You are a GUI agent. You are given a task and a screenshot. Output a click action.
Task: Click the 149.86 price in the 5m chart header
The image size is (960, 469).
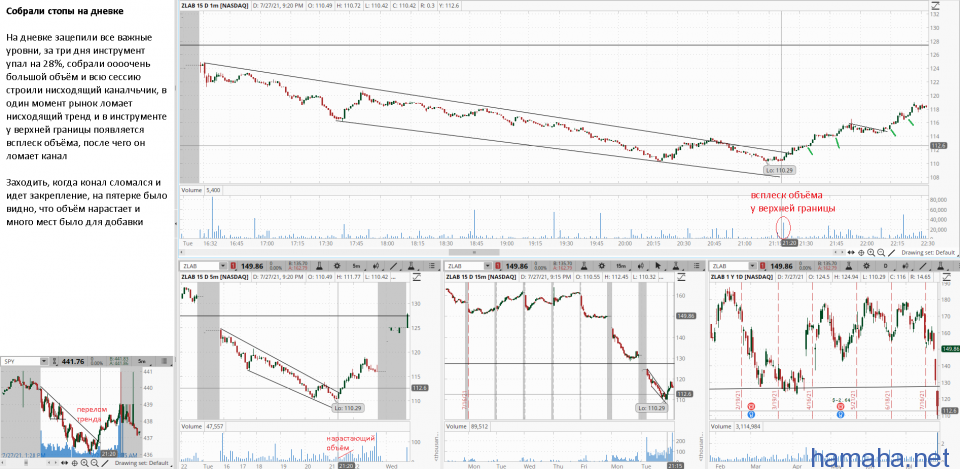[252, 266]
